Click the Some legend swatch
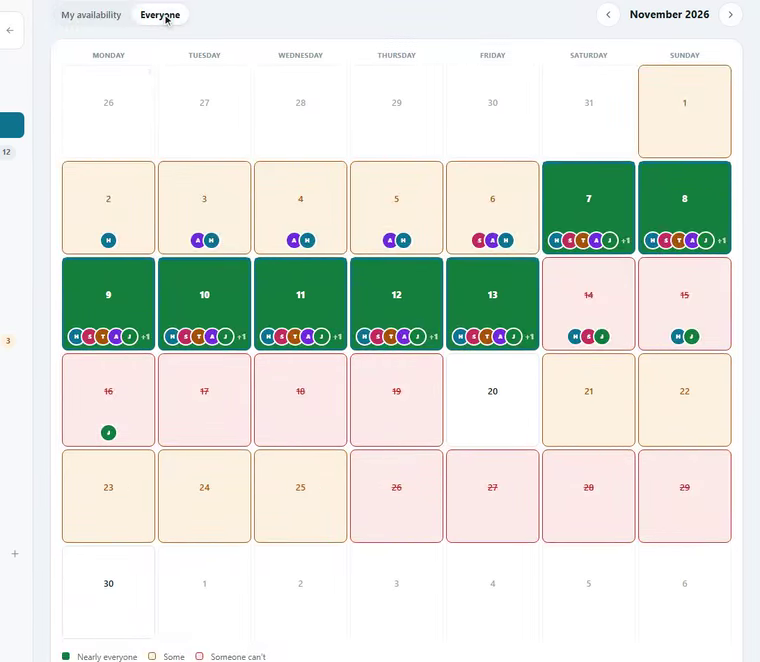Screen dimensions: 760x662 pyautogui.click(x=152, y=656)
